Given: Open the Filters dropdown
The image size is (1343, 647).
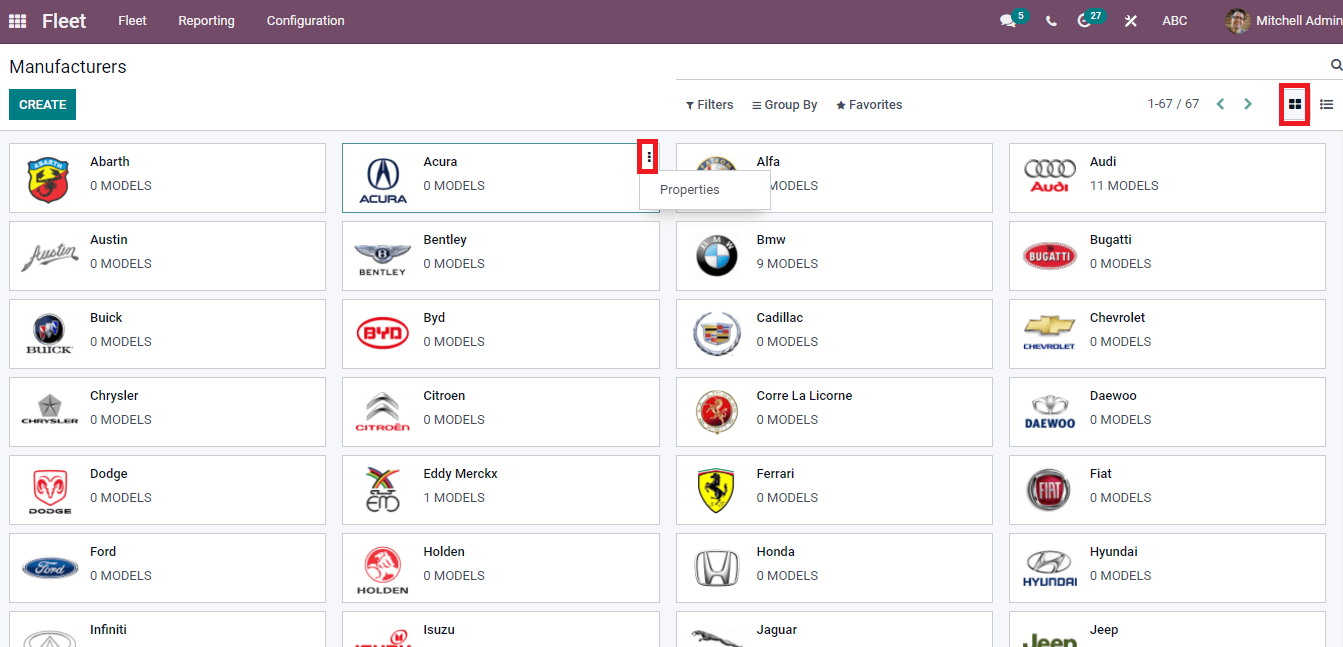Looking at the screenshot, I should coord(709,105).
